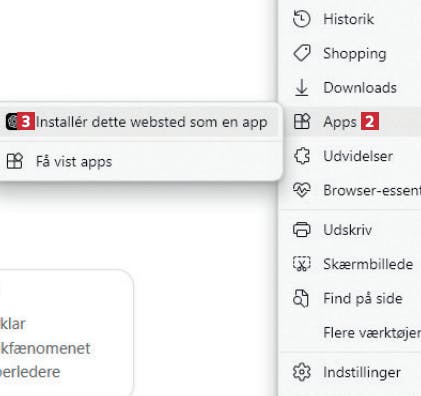Open the Downloads entry
The height and width of the screenshot is (396, 421).
350,88
